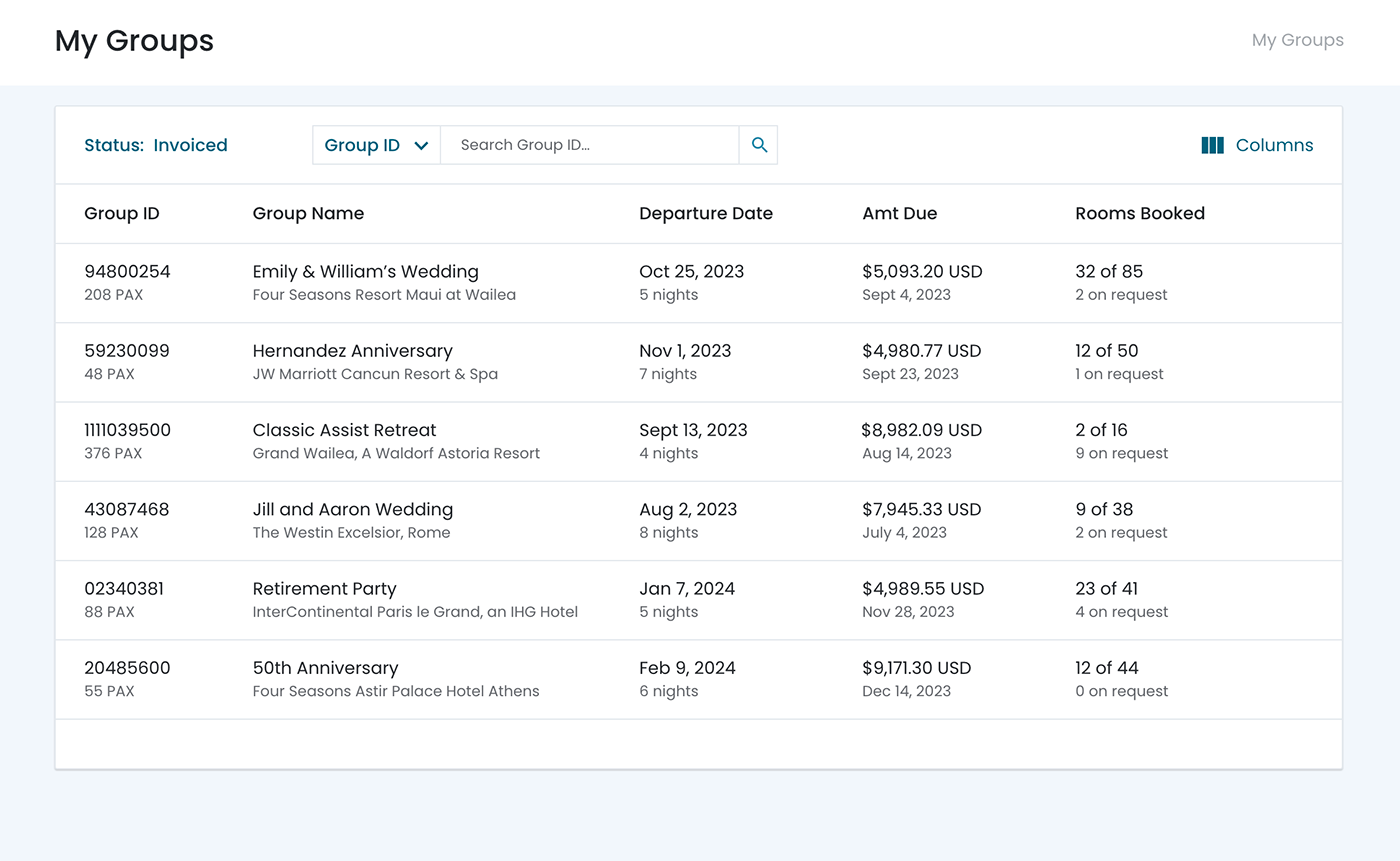Change the Invoiced status filter
This screenshot has height=861, width=1400.
click(x=190, y=145)
